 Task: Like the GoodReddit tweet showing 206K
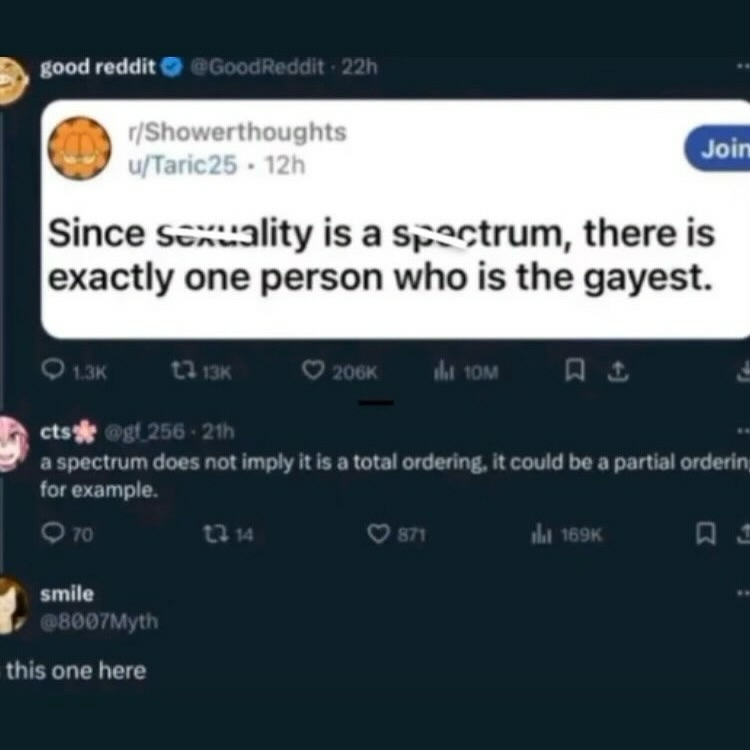coord(313,372)
